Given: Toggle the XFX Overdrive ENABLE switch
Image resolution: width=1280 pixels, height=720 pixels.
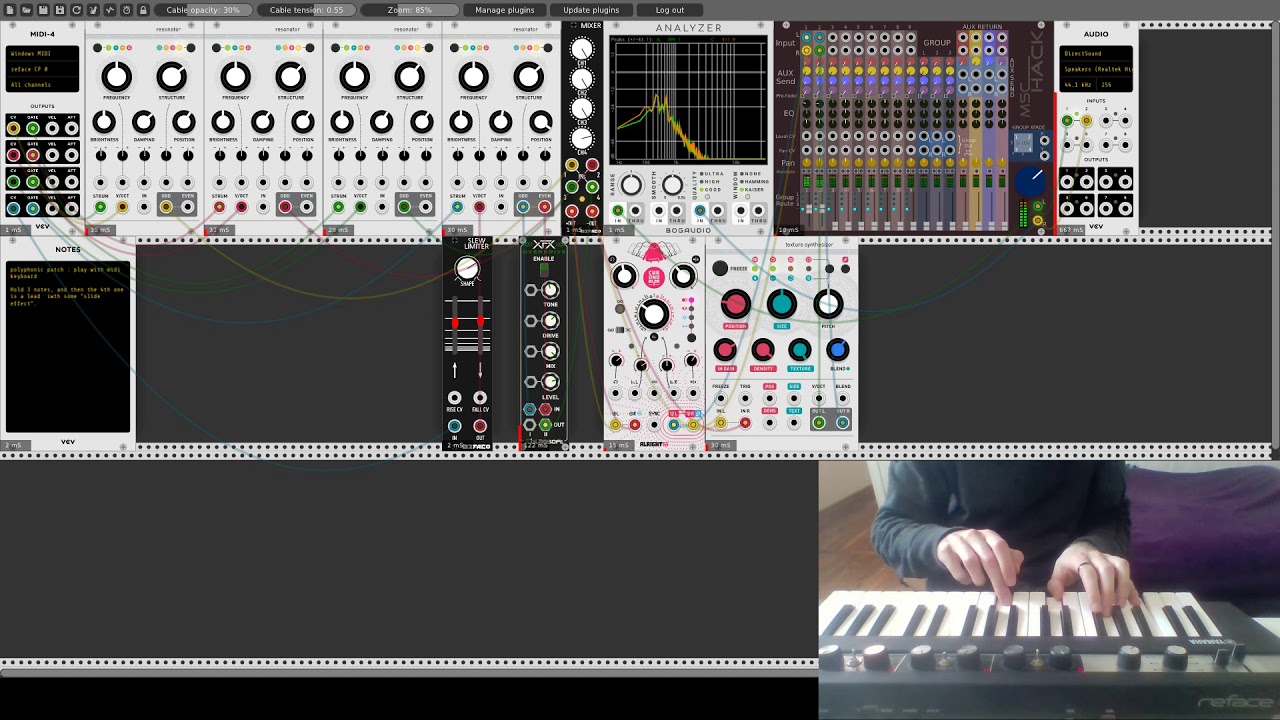Looking at the screenshot, I should click(543, 268).
